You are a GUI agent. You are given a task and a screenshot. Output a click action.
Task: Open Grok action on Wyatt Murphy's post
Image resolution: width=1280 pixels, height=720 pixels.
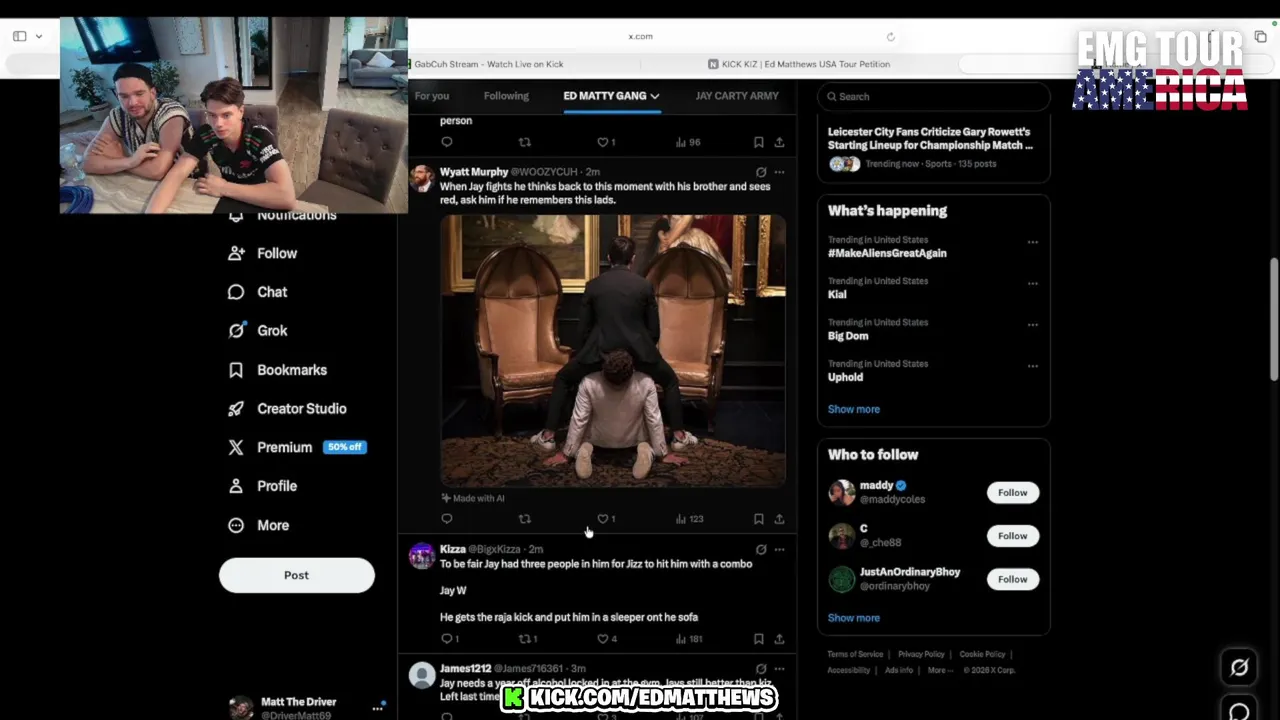point(761,172)
